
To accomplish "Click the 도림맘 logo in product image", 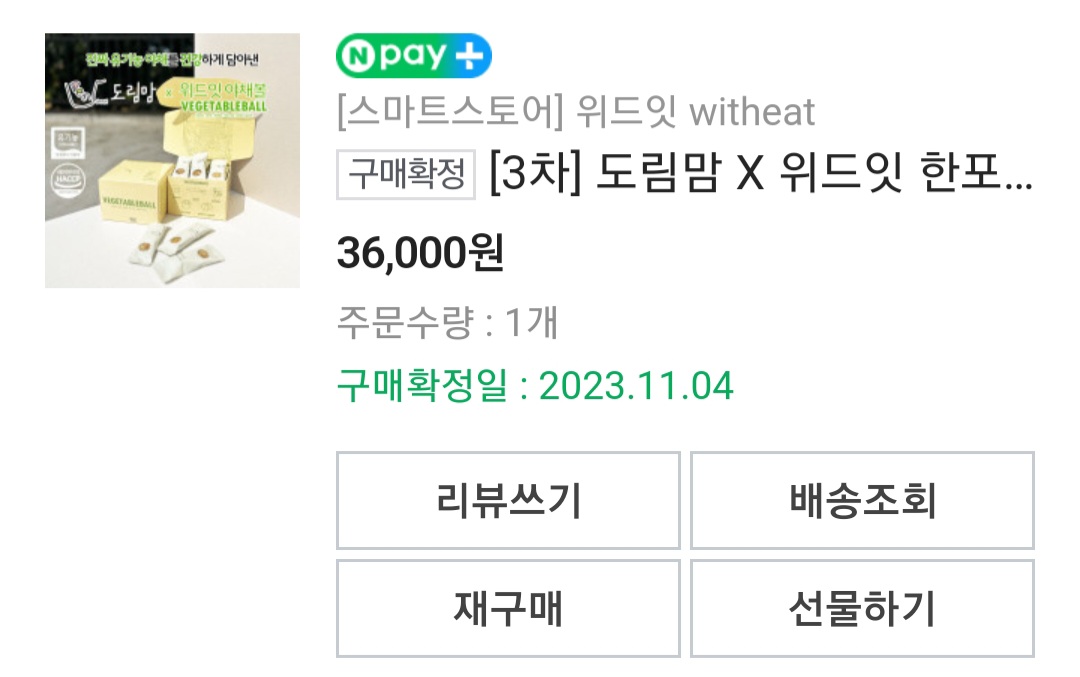I will [x=111, y=92].
